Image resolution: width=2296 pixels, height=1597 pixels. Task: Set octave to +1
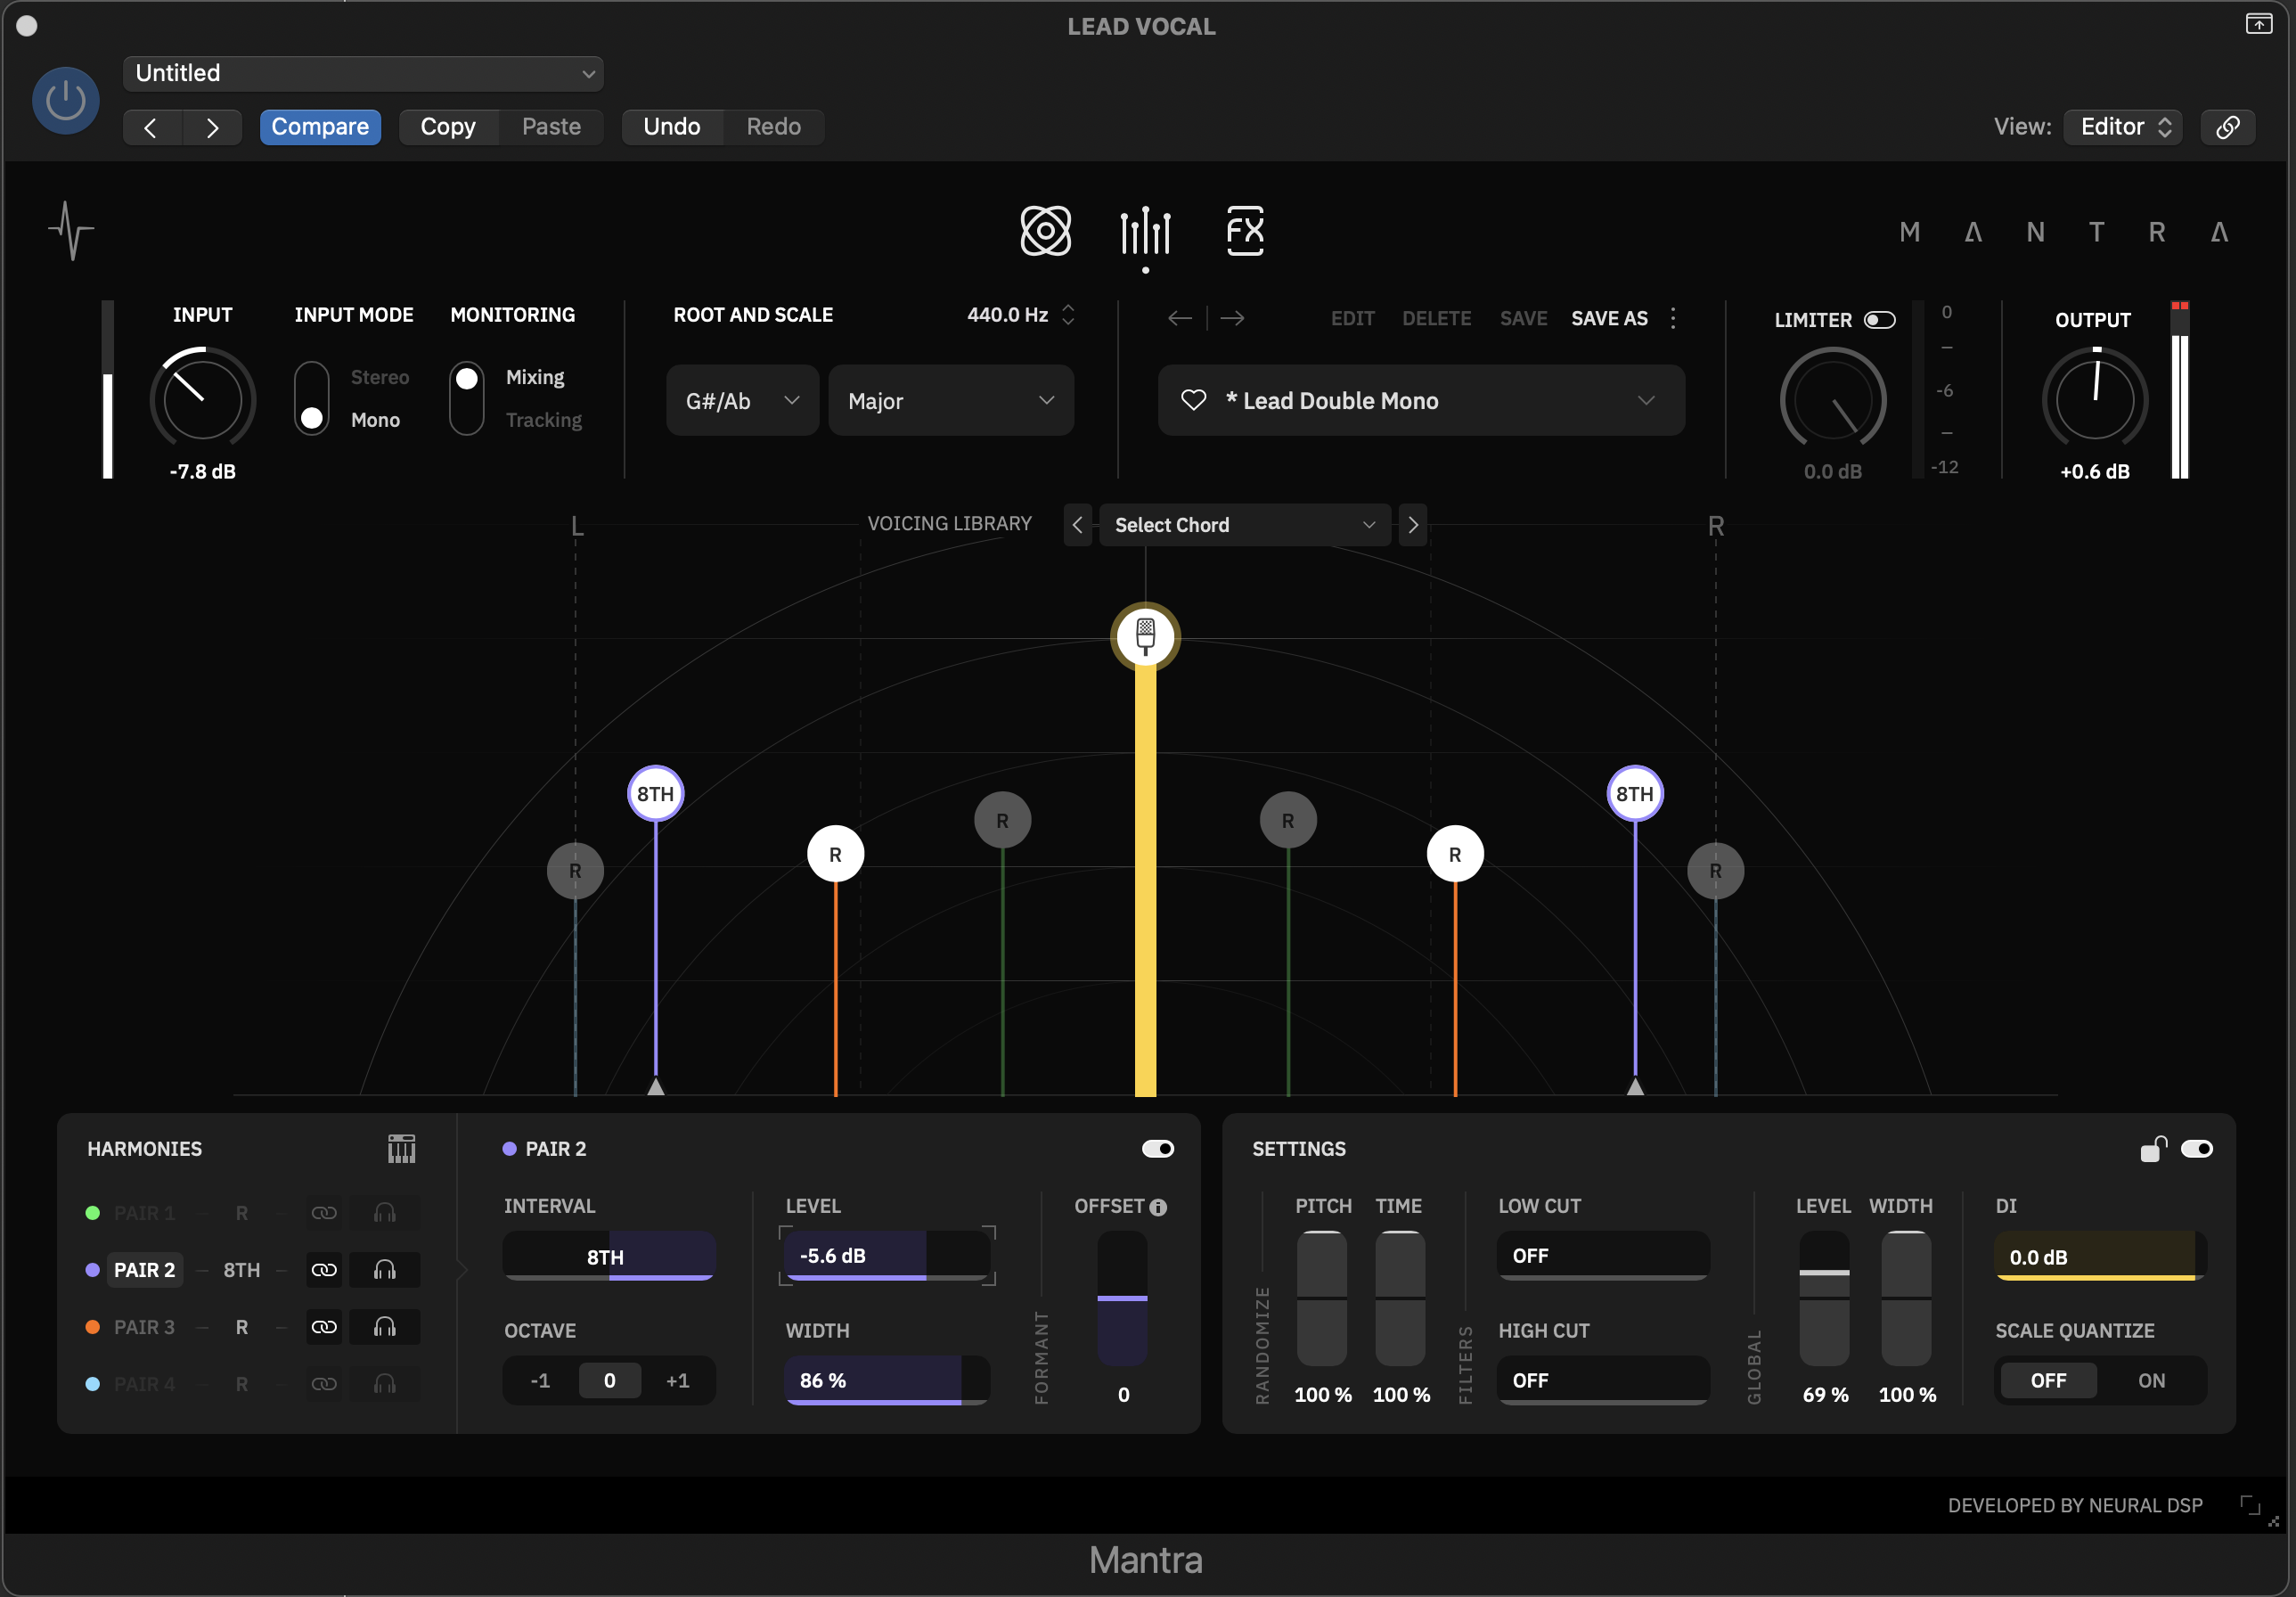(677, 1380)
